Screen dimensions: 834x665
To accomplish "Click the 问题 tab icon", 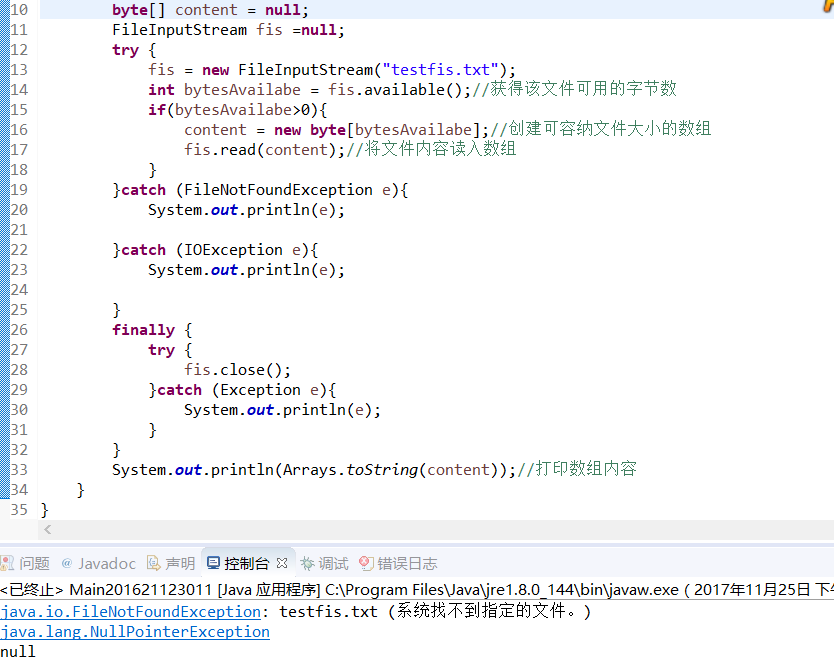I will pos(7,563).
